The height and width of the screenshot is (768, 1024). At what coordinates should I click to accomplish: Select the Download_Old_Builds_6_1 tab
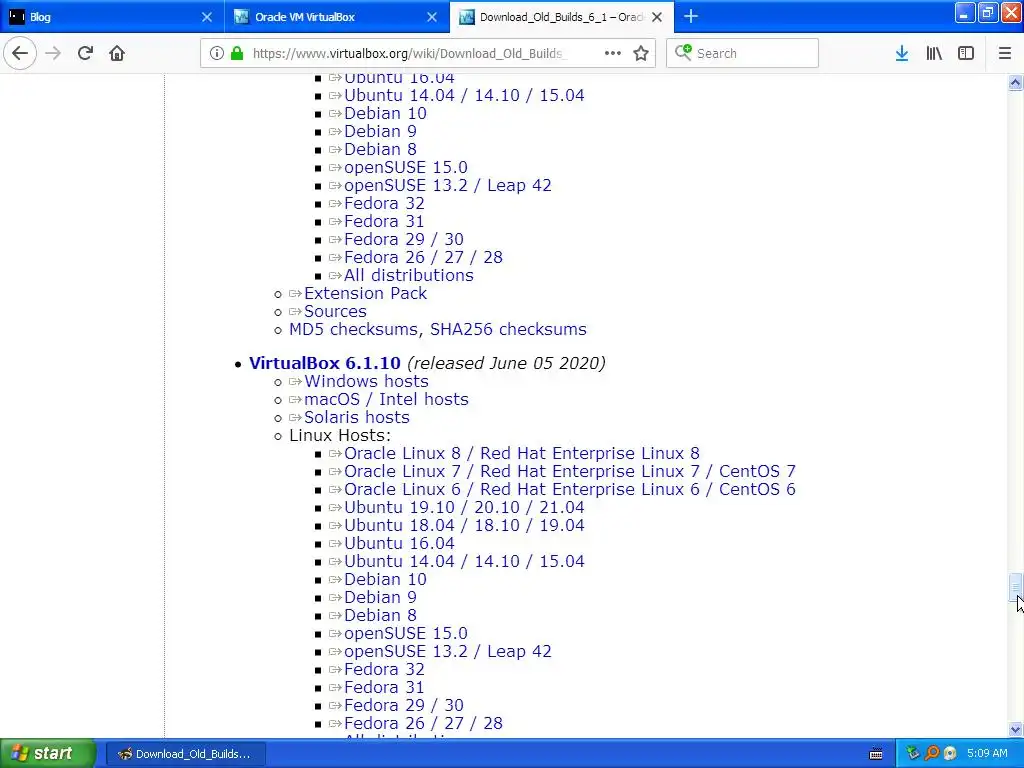click(562, 17)
